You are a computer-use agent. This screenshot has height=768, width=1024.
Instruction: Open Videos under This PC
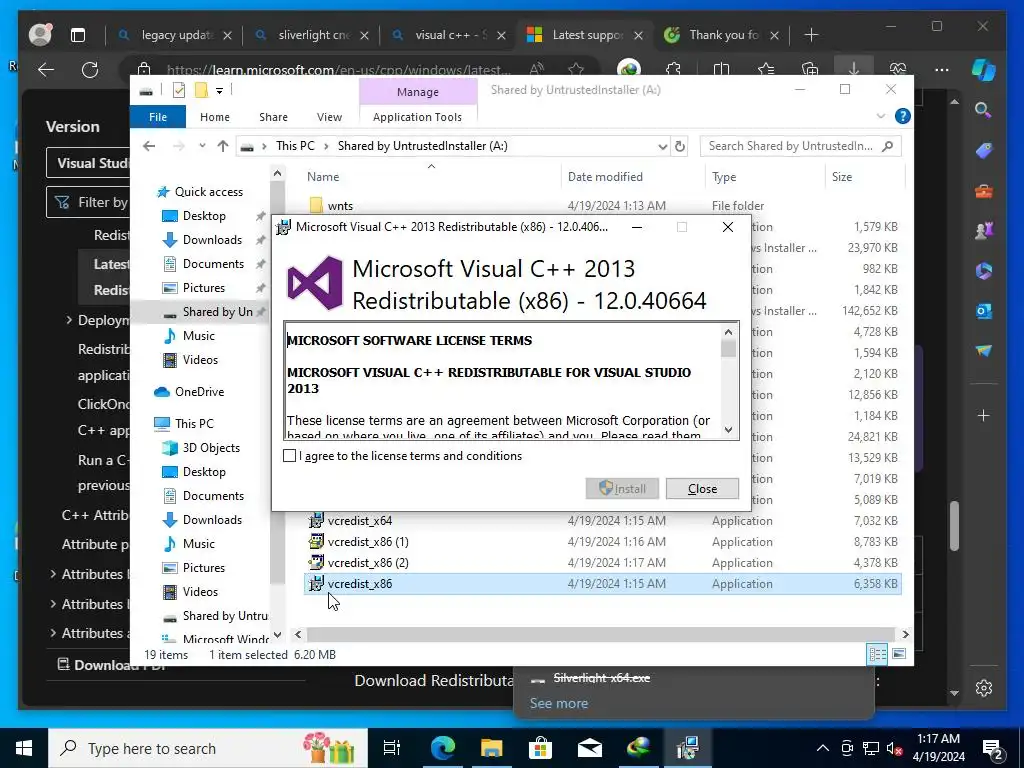pyautogui.click(x=200, y=592)
